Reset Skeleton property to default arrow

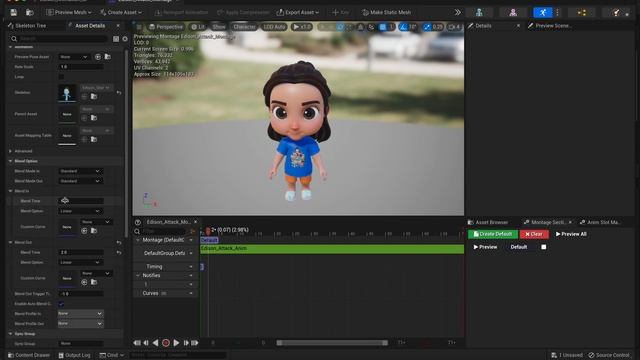pyautogui.click(x=119, y=93)
